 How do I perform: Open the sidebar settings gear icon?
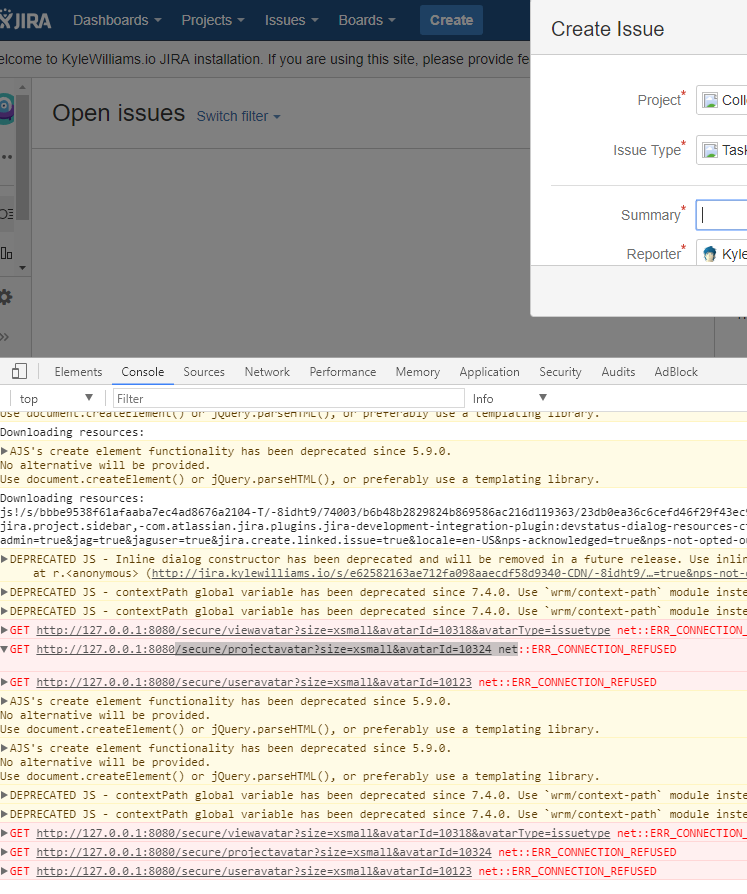pyautogui.click(x=5, y=297)
